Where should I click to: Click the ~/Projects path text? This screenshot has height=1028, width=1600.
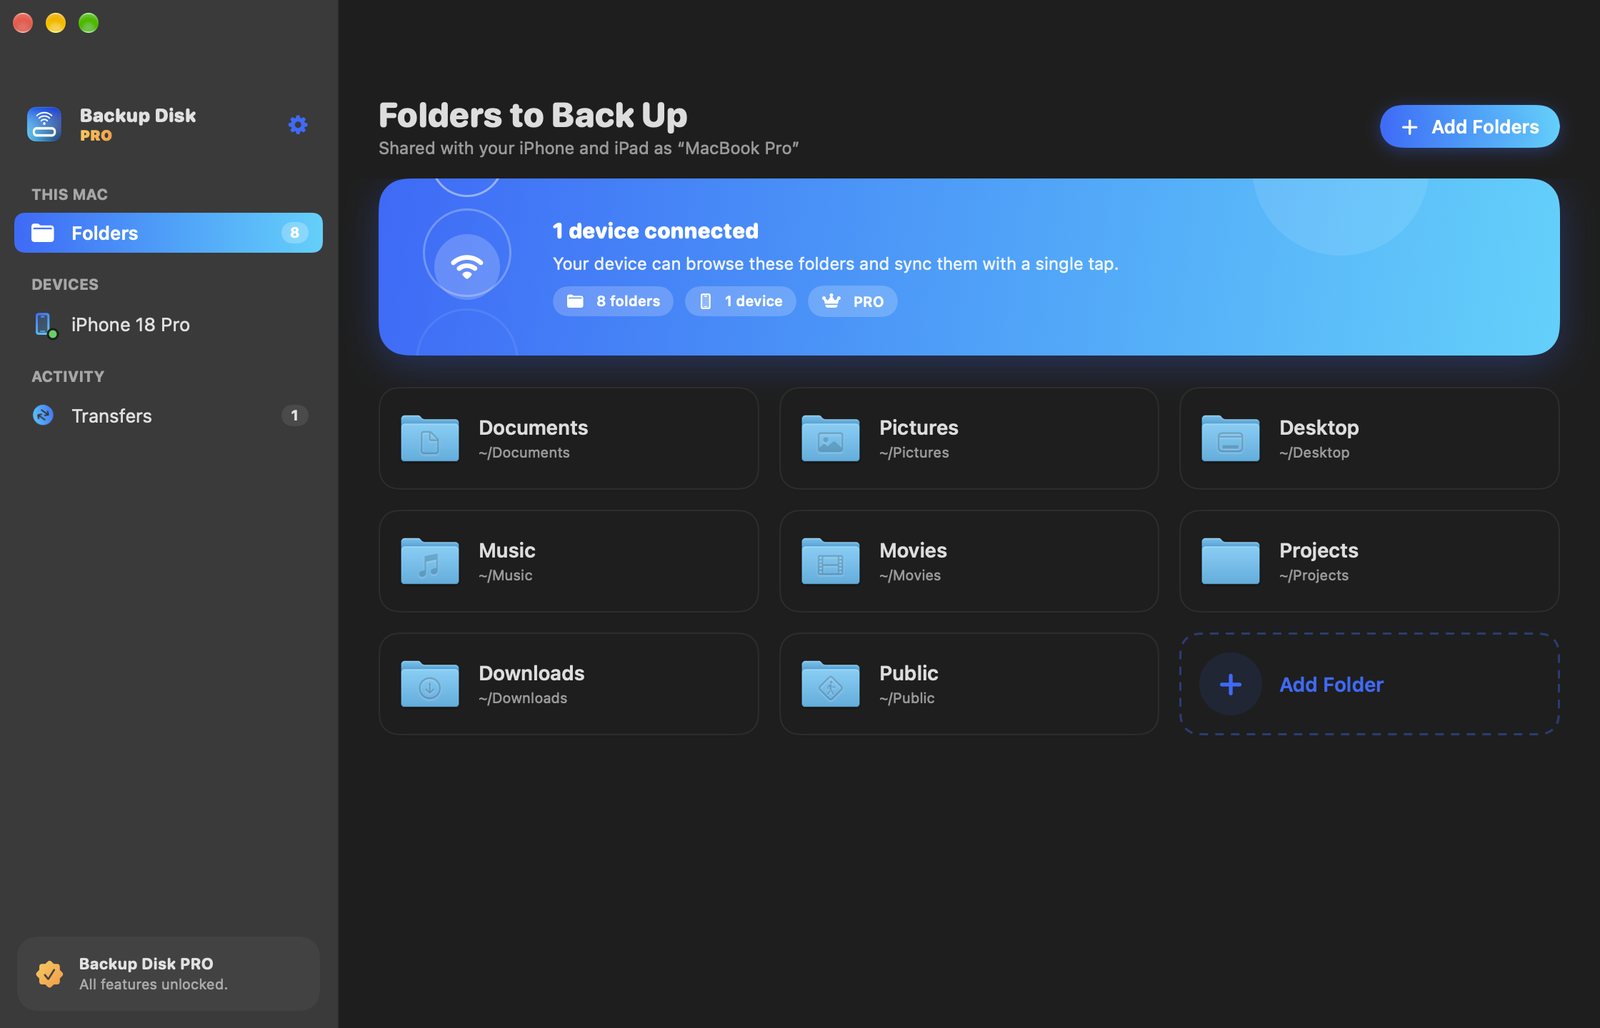1314,576
